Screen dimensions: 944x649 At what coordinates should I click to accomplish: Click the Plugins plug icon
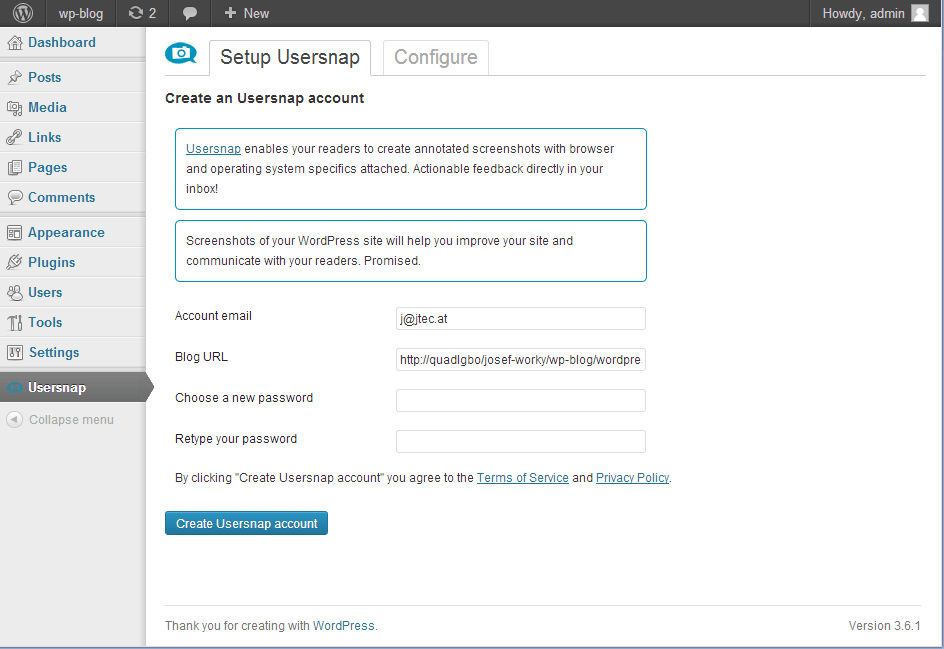click(14, 262)
